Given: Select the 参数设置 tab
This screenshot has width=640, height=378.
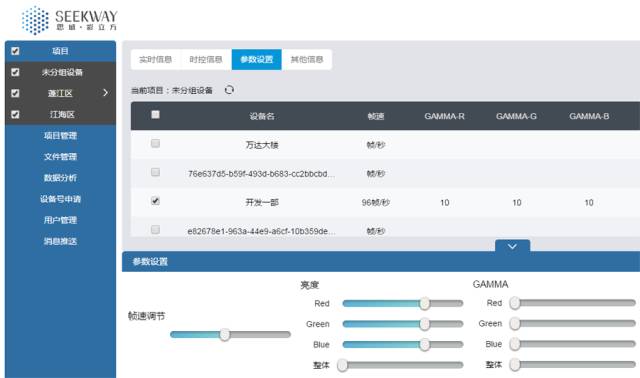Looking at the screenshot, I should click(257, 60).
